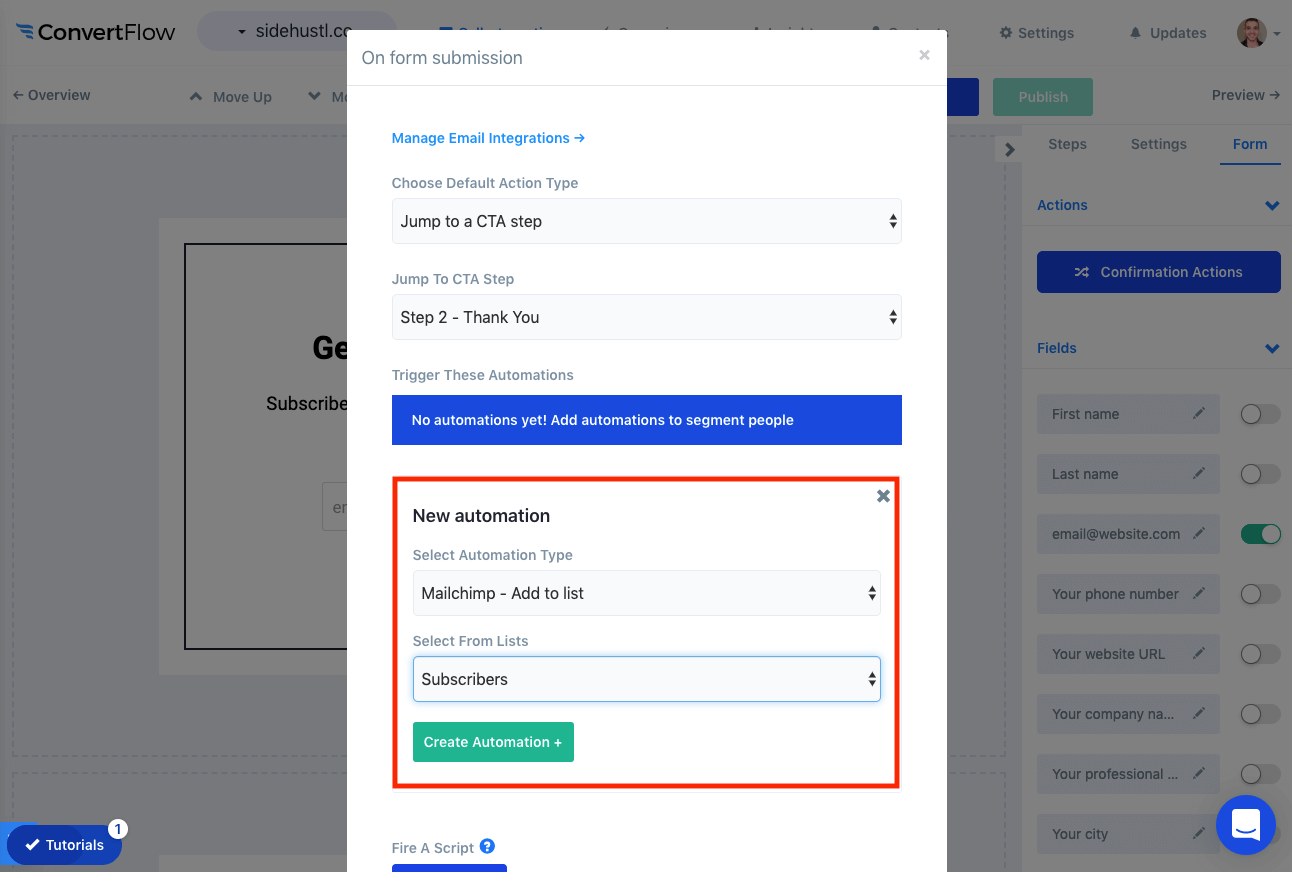Click the Confirmation Actions button
The height and width of the screenshot is (872, 1292).
(x=1158, y=272)
